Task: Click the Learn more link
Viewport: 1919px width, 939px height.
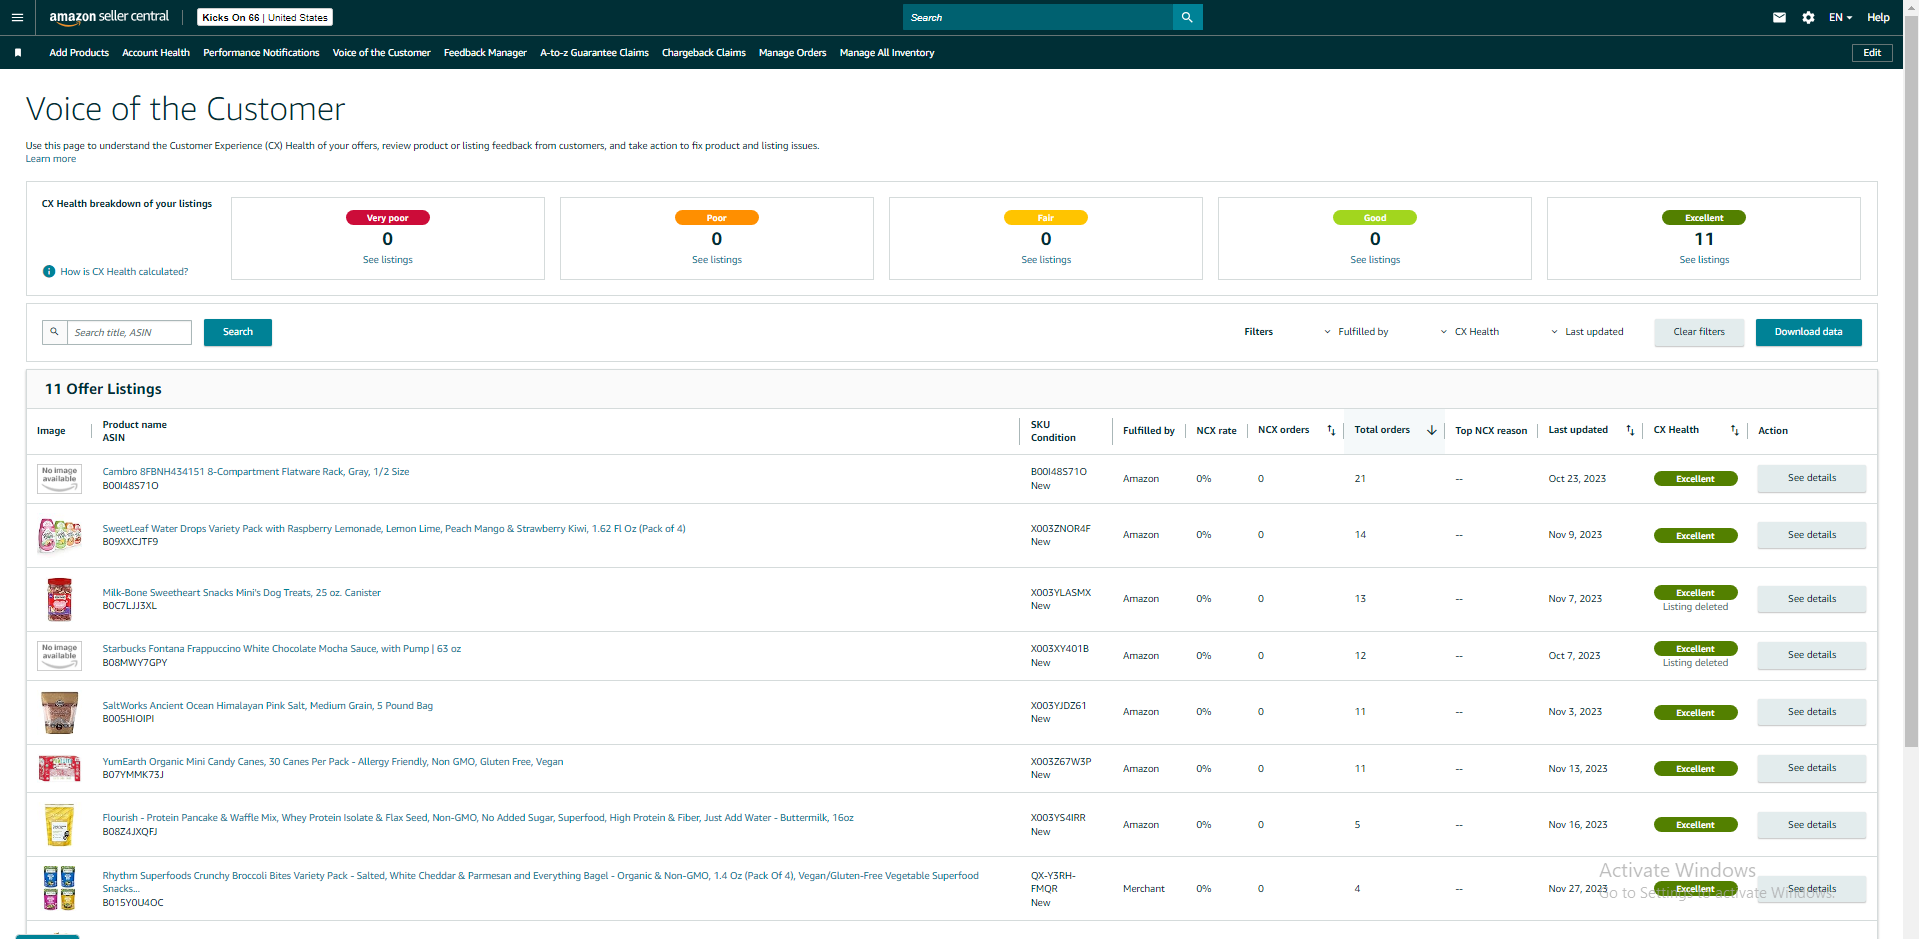Action: click(51, 159)
